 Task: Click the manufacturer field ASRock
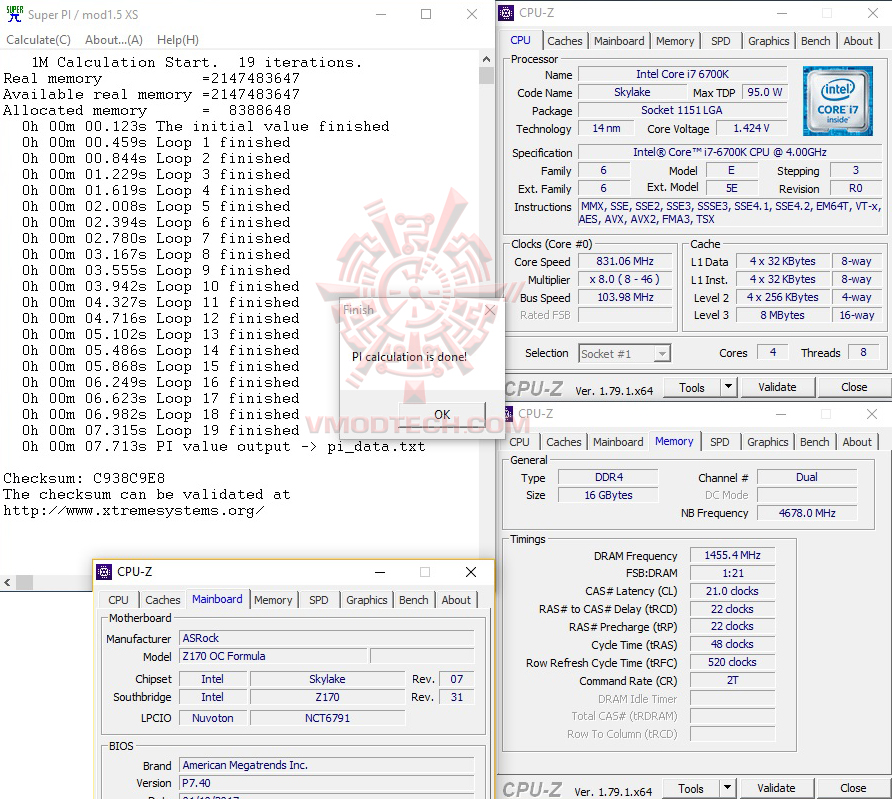click(x=327, y=638)
